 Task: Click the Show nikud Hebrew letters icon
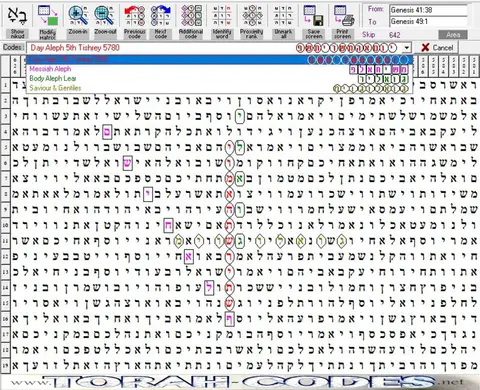coord(17,16)
